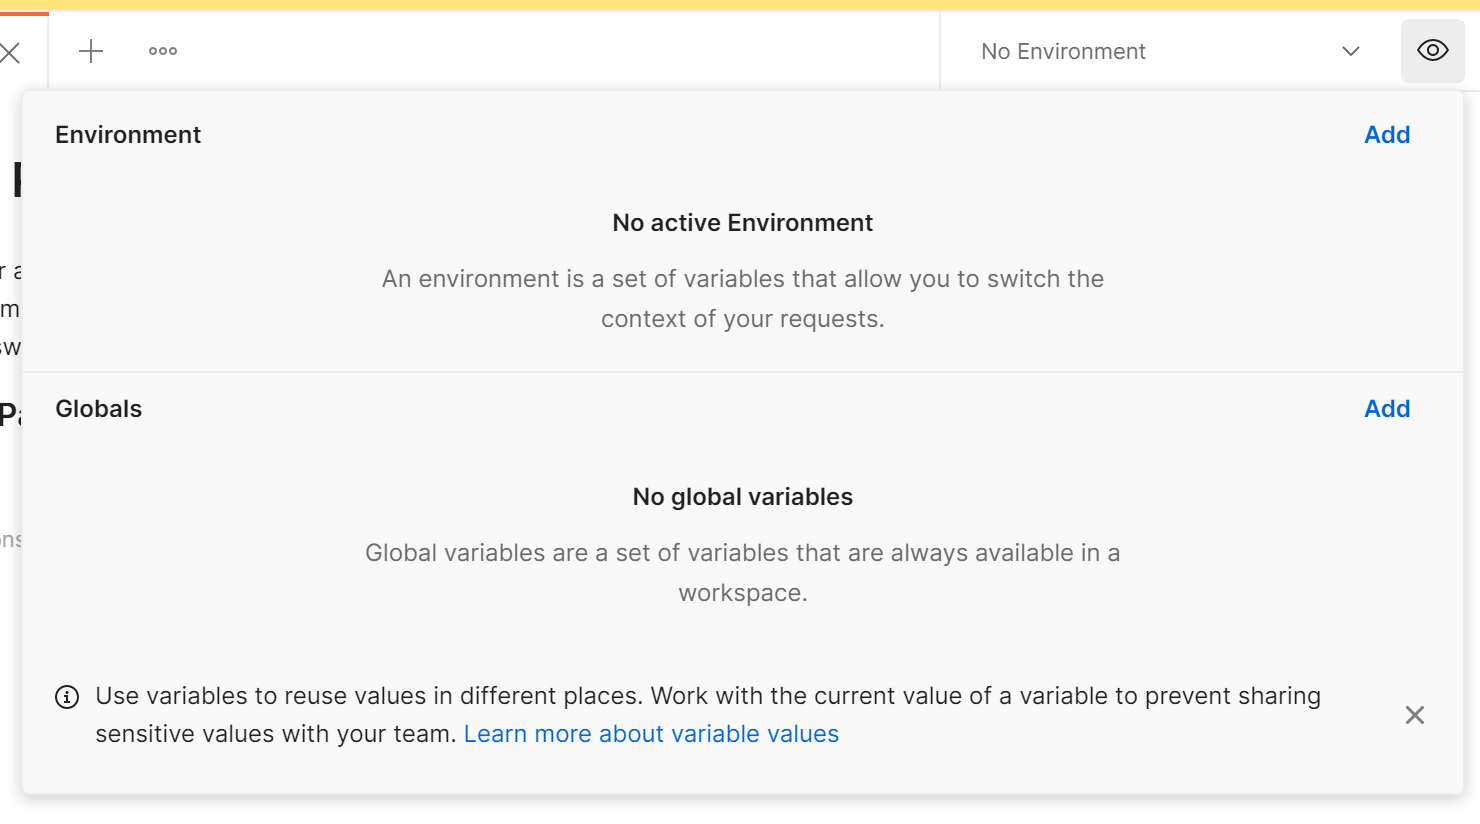Image resolution: width=1480 pixels, height=824 pixels.
Task: Select the Environment section heading
Action: point(128,135)
